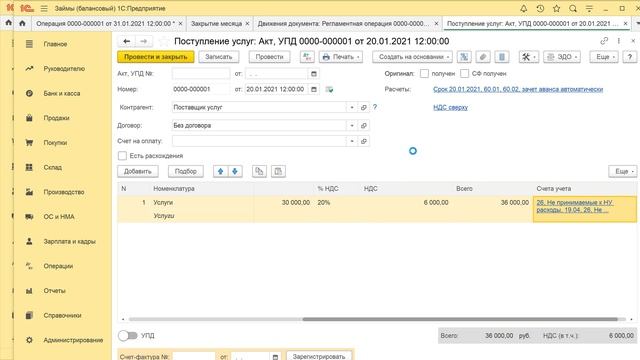Go to the home page icon
Image resolution: width=640 pixels, height=360 pixels.
click(x=22, y=23)
